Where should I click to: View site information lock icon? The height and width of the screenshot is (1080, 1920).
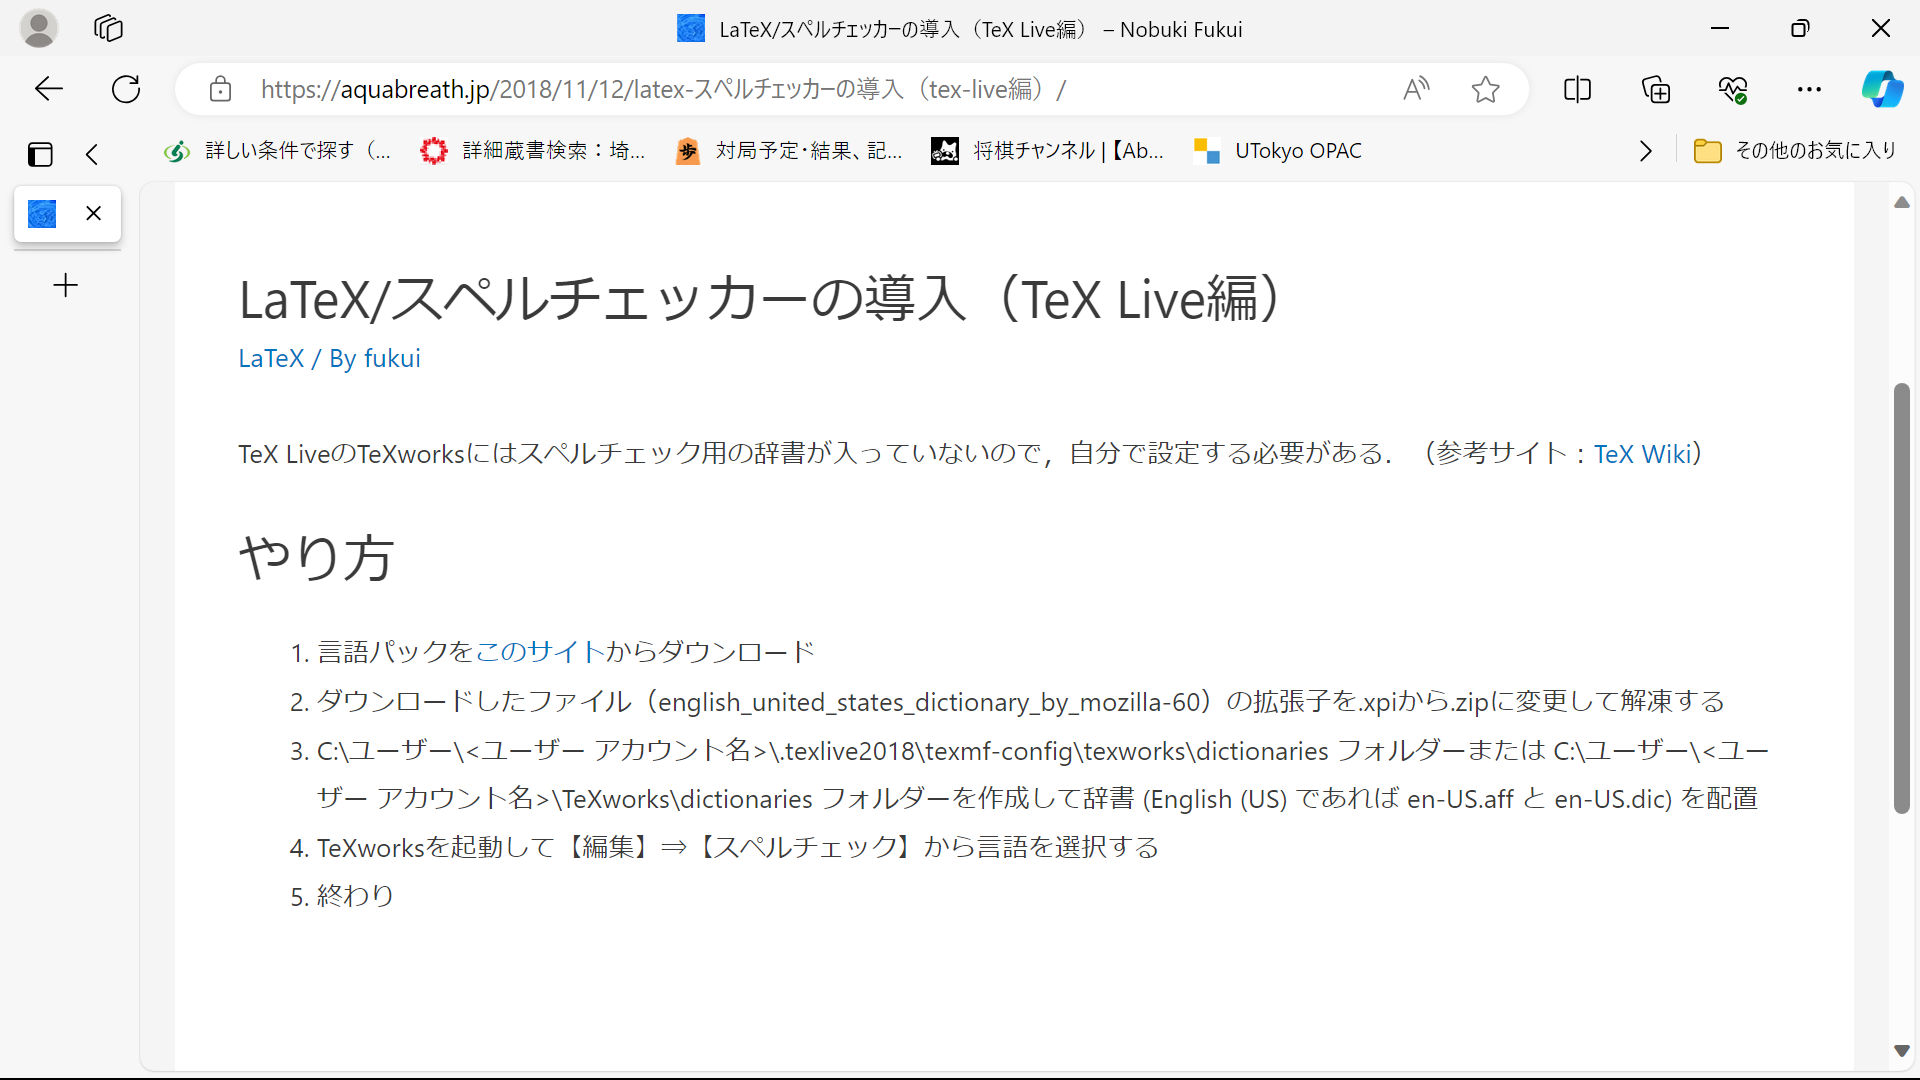coord(220,89)
